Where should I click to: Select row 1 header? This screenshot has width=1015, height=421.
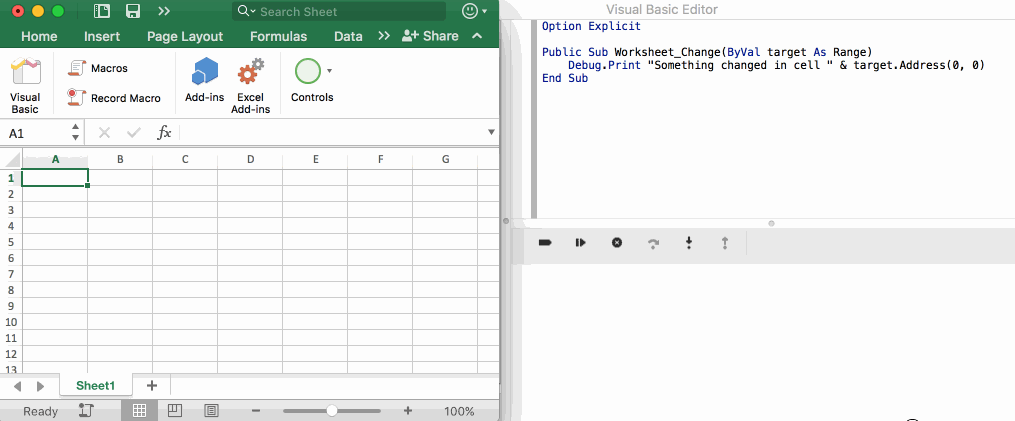(x=10, y=177)
